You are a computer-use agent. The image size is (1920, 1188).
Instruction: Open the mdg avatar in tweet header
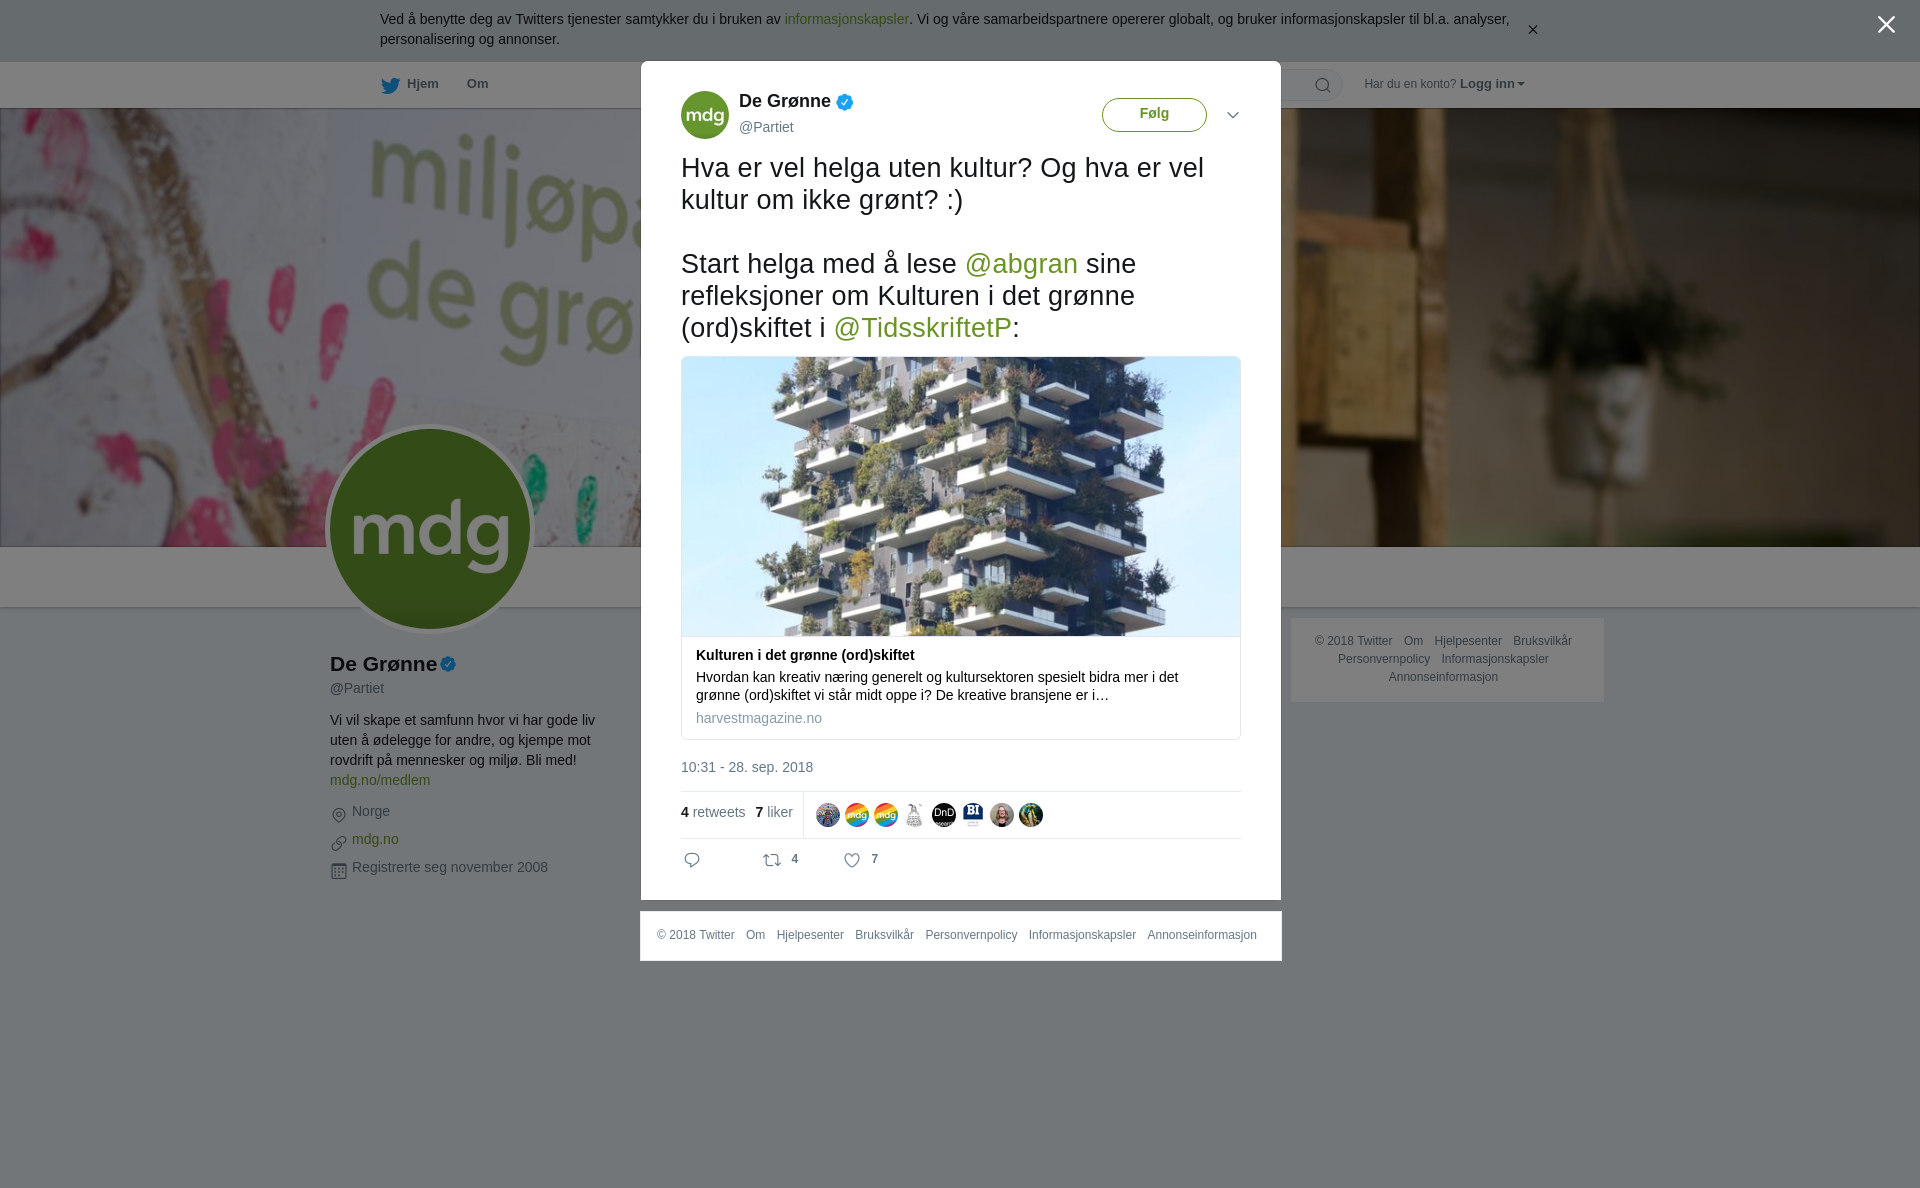point(705,115)
